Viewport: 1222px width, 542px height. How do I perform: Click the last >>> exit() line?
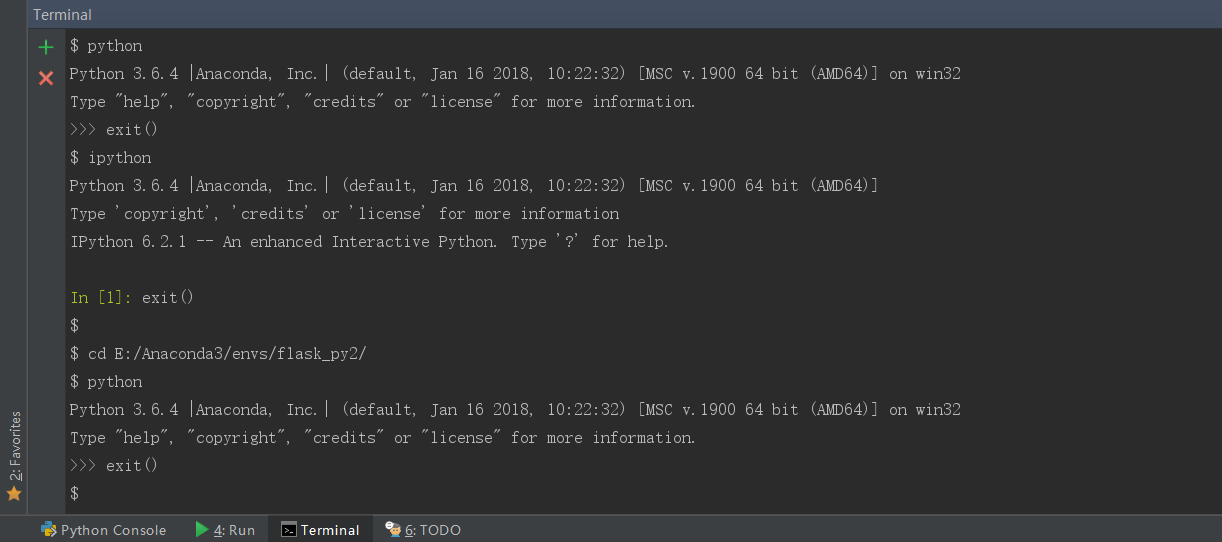[114, 466]
